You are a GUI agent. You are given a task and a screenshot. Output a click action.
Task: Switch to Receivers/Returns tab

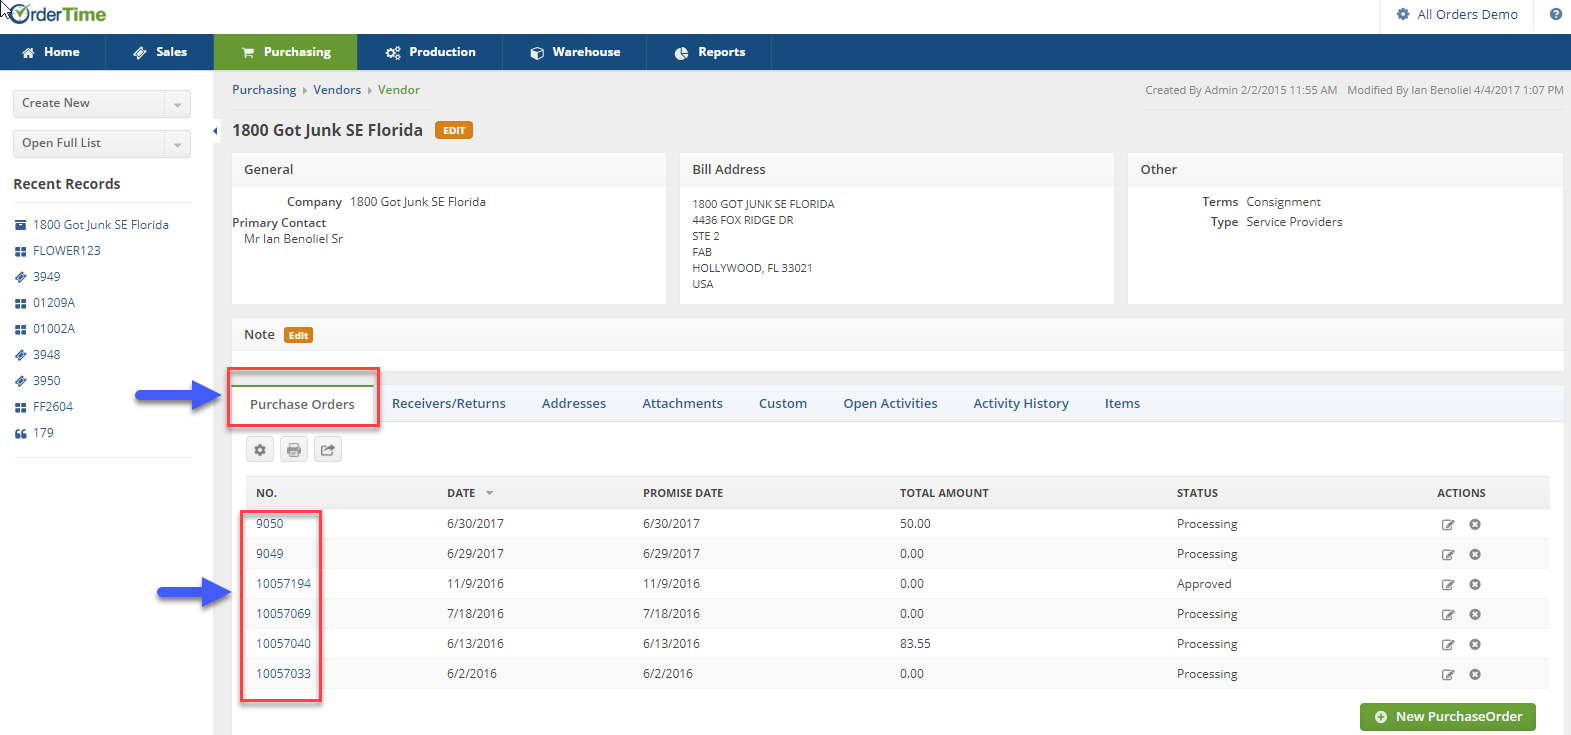coord(449,404)
